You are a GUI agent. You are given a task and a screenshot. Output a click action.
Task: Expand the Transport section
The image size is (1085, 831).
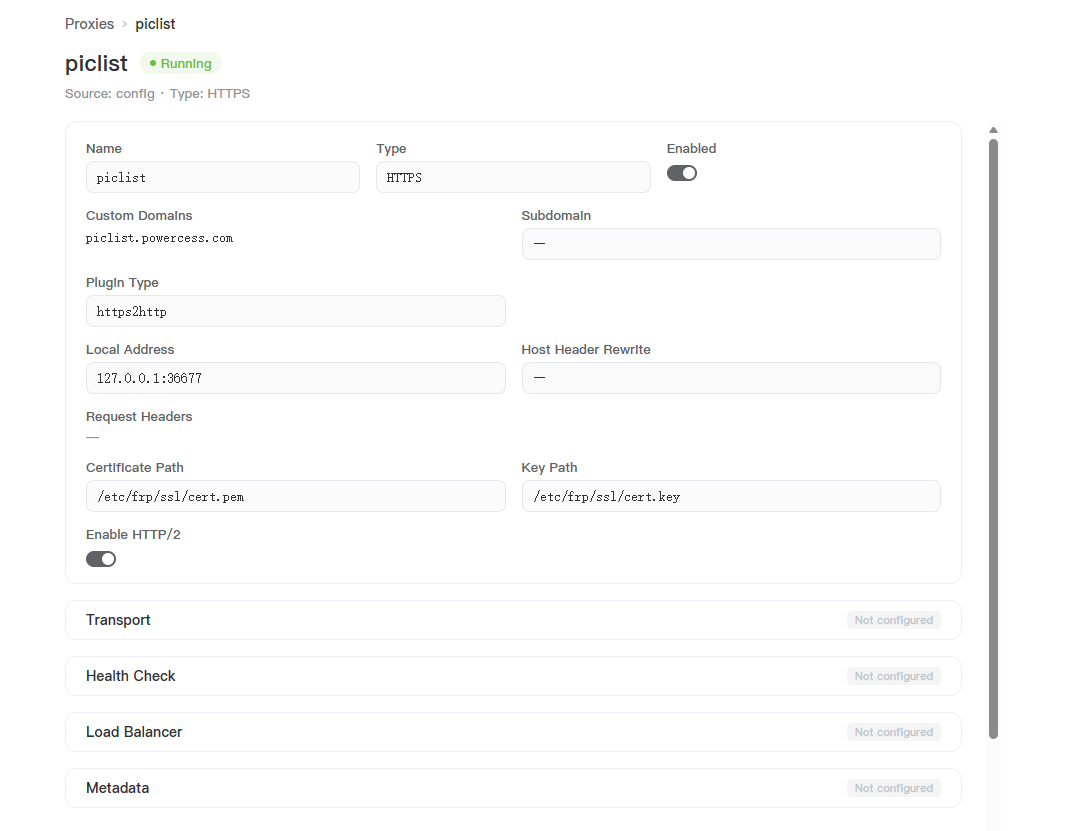pyautogui.click(x=513, y=620)
